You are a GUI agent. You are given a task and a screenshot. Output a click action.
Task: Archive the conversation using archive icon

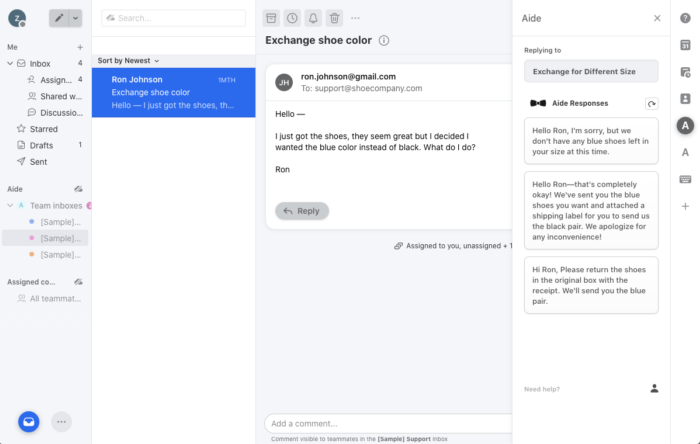[271, 18]
